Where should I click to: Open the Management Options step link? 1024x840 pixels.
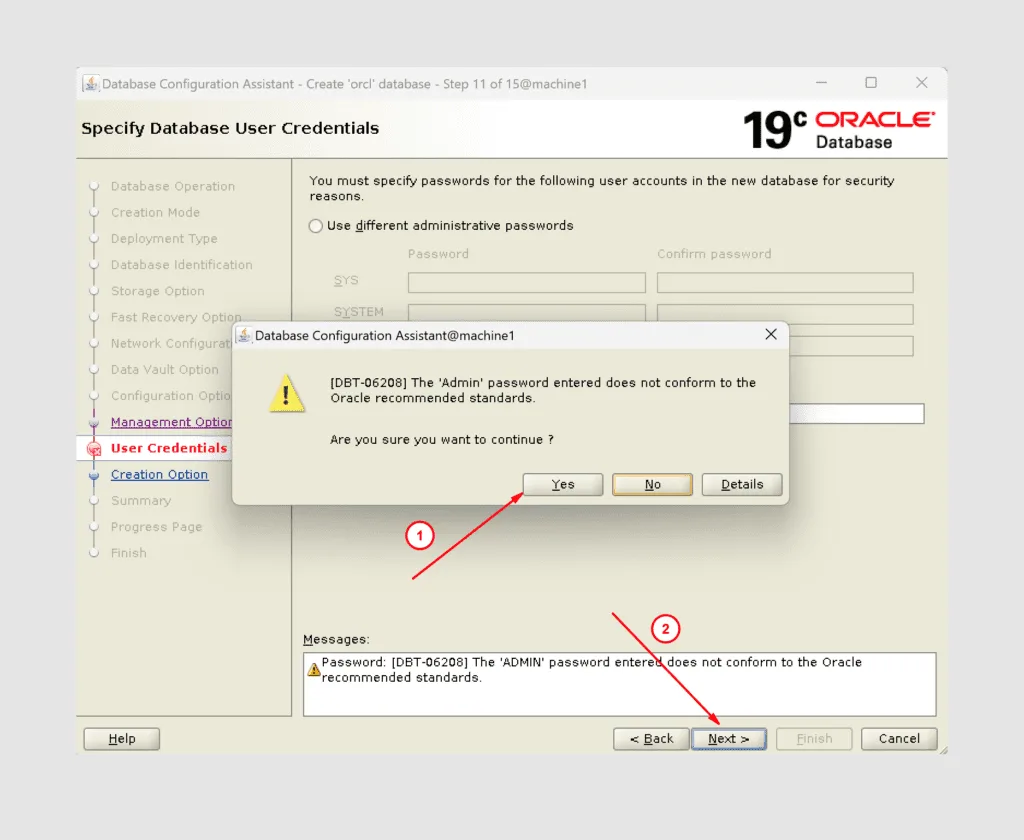point(171,422)
